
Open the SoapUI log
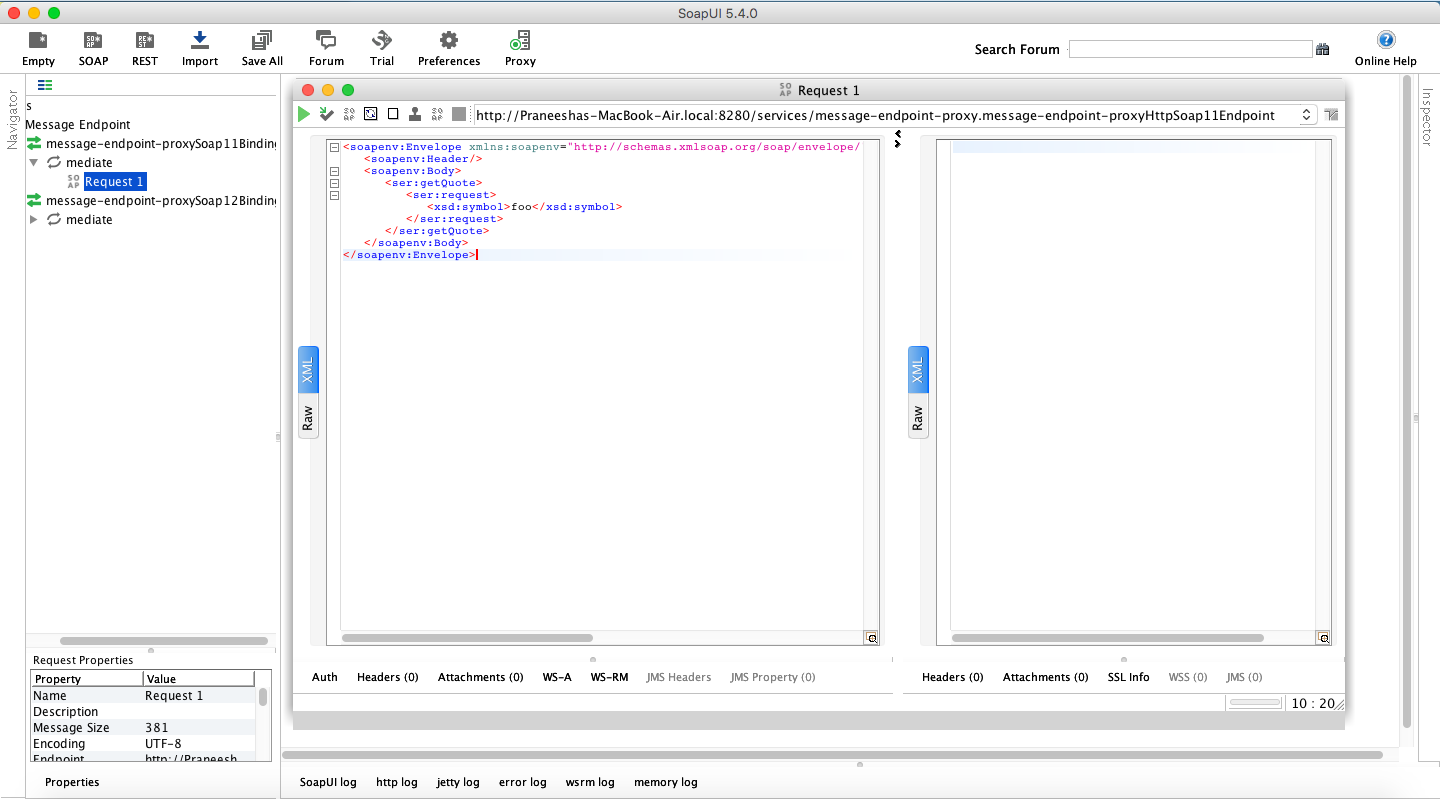tap(328, 782)
